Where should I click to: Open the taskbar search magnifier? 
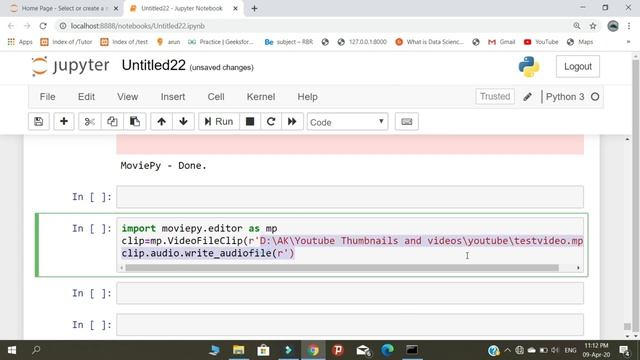[x=36, y=350]
